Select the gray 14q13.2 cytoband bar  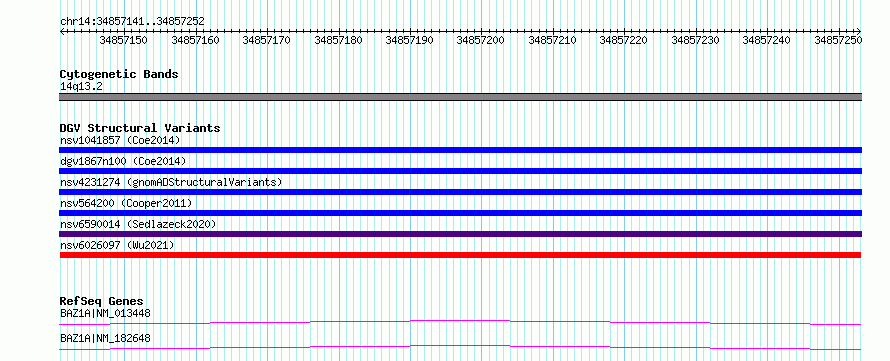(x=460, y=97)
